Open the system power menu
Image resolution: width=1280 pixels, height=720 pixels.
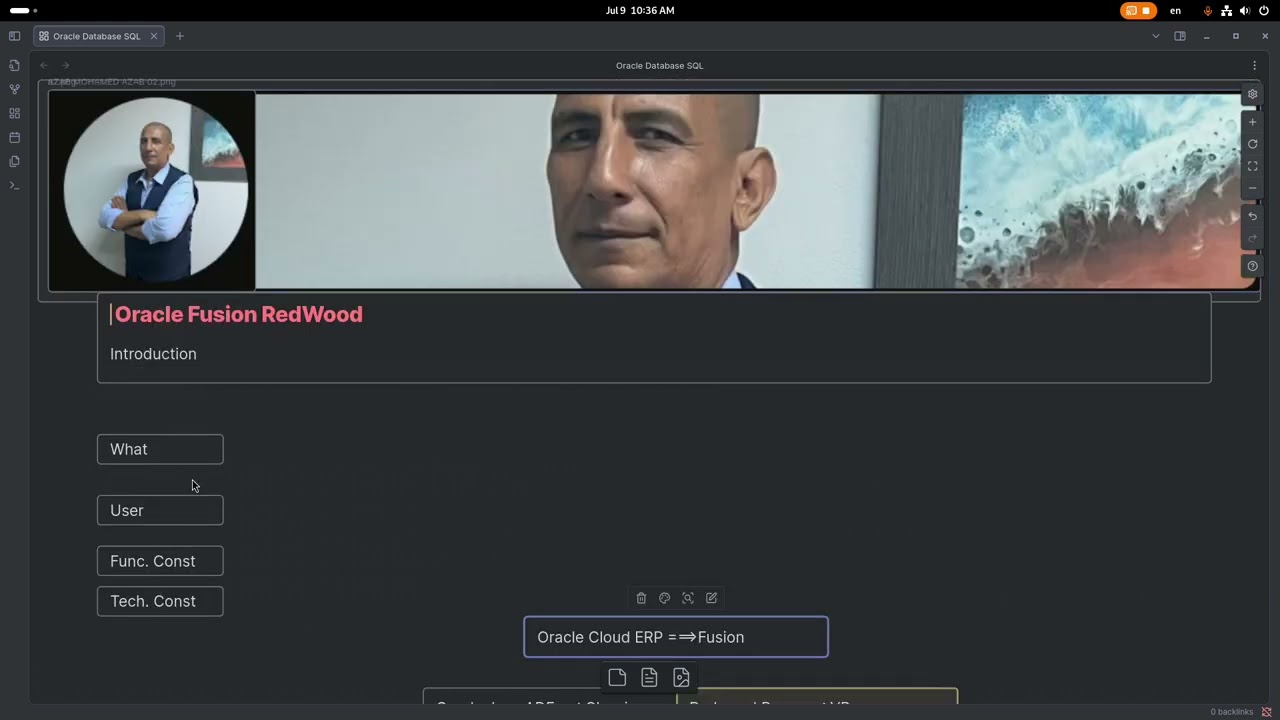coord(1264,10)
